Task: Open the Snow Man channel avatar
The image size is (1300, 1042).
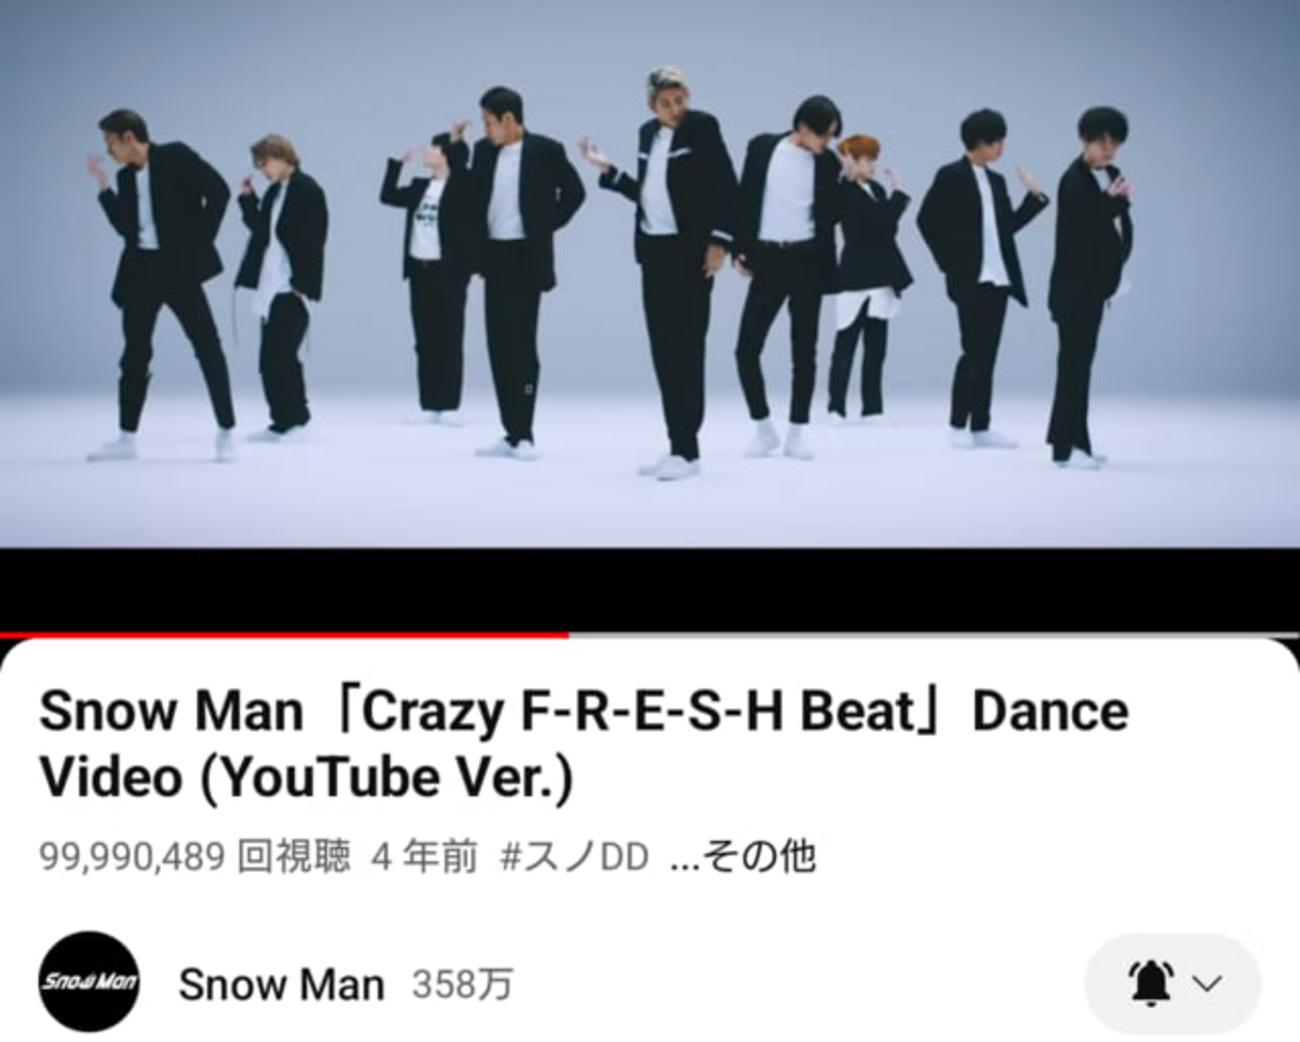Action: pyautogui.click(x=89, y=982)
